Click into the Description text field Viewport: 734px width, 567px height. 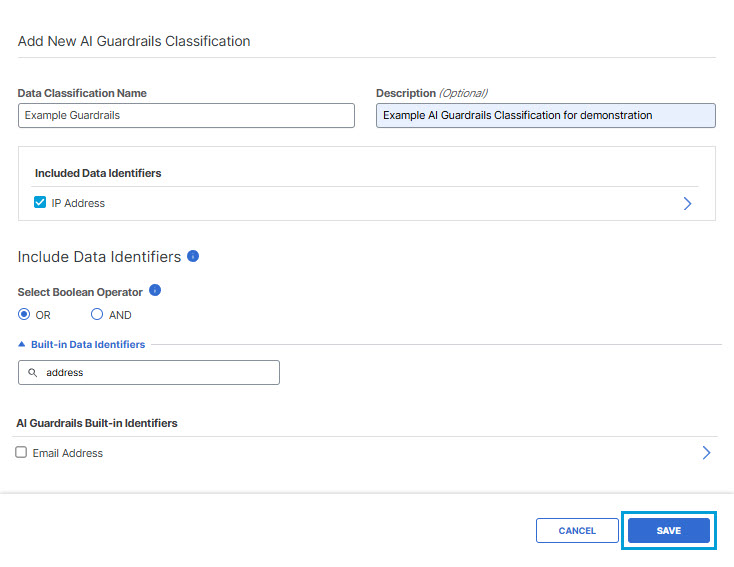pos(546,115)
